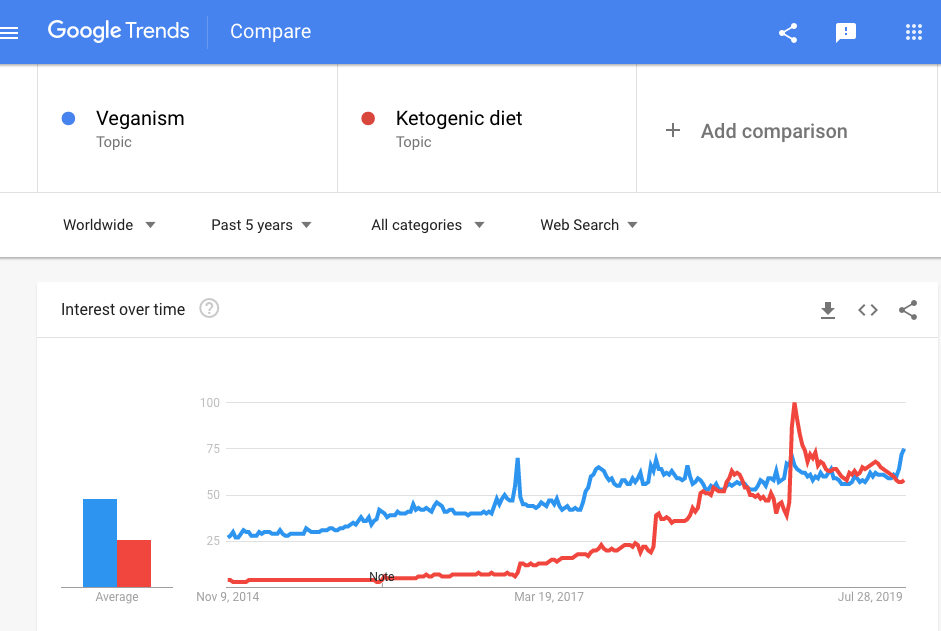
Task: Click the blue Veganism color dot
Action: (x=68, y=119)
